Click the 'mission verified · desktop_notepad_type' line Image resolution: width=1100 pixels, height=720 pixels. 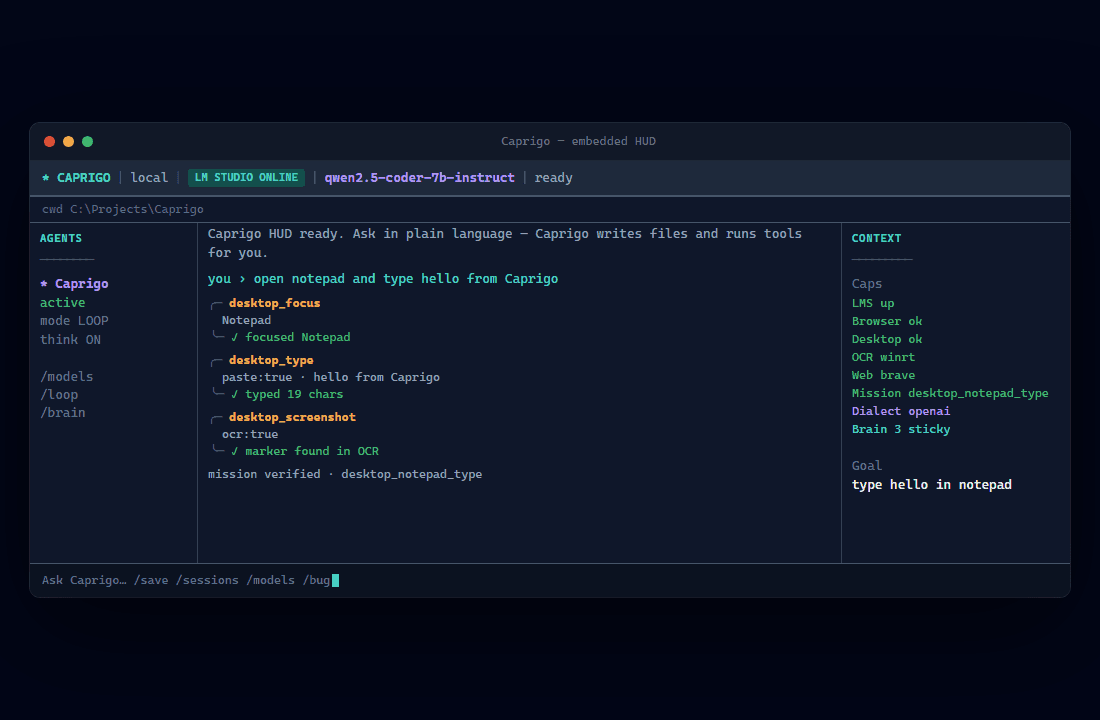coord(345,474)
